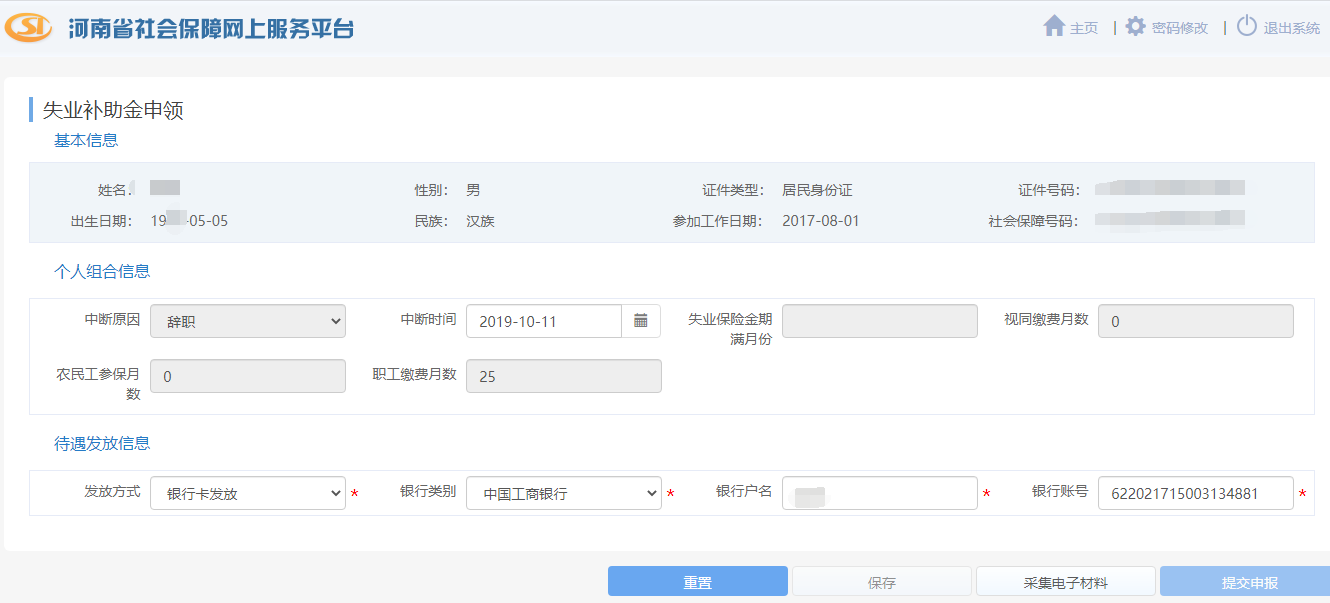This screenshot has height=603, width=1330.
Task: Click the orange SI platform logo
Action: [x=29, y=27]
